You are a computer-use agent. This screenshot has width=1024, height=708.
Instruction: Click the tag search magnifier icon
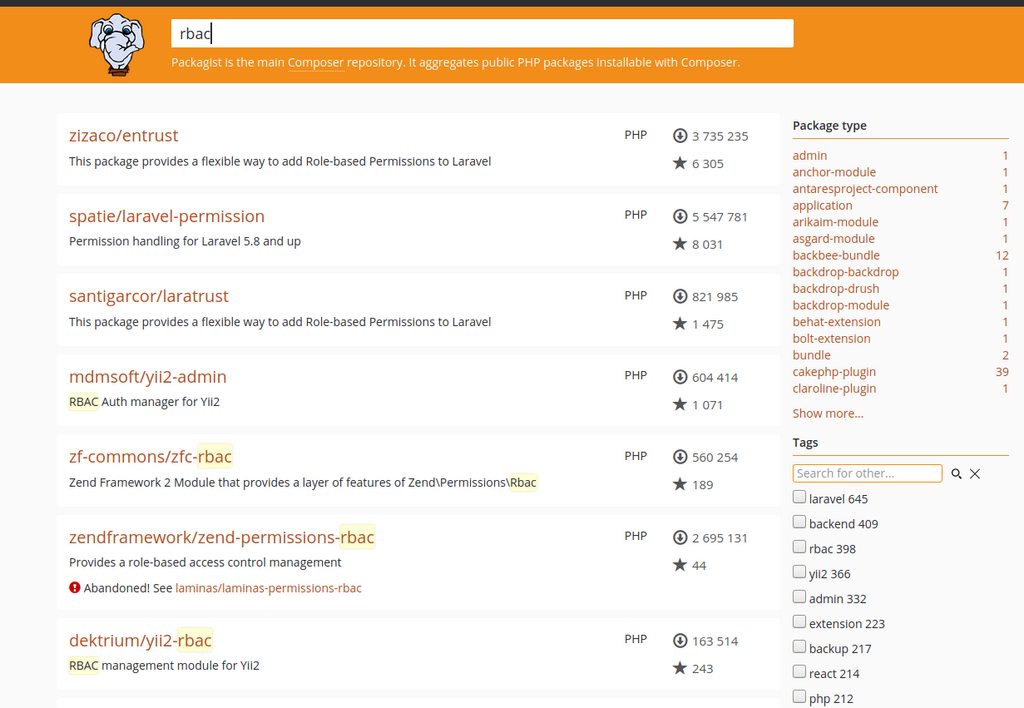coord(956,474)
